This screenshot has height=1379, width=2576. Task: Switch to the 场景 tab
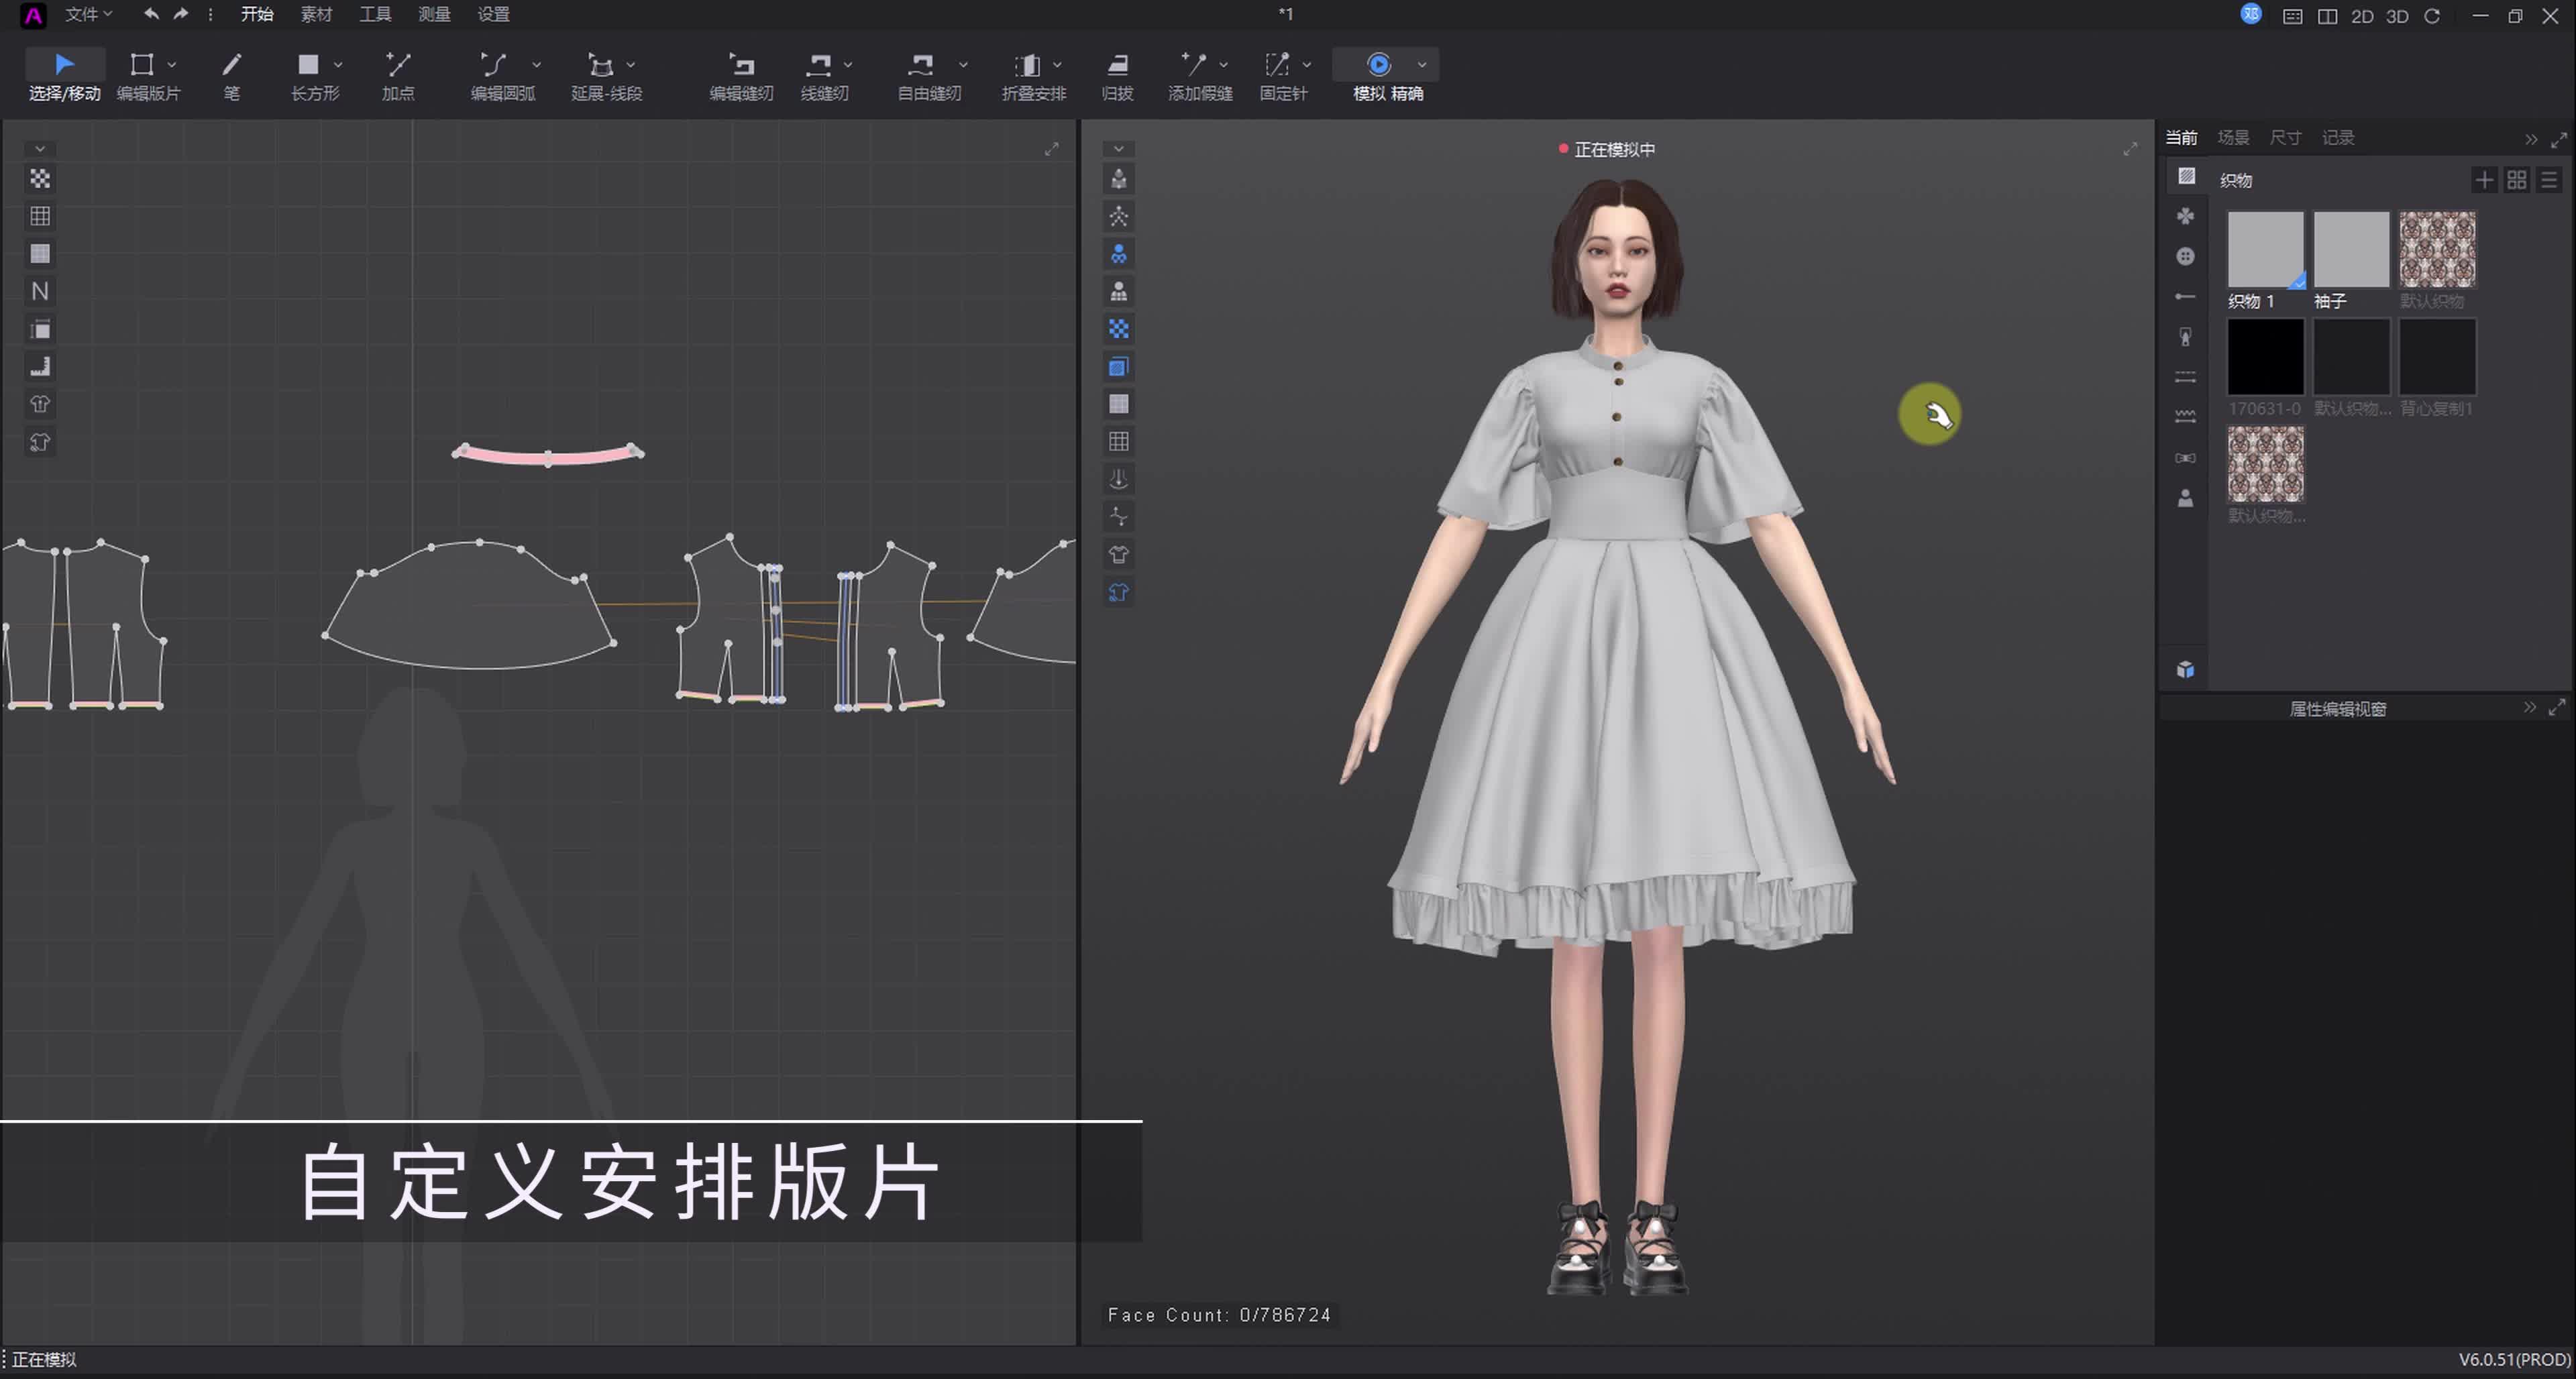coord(2233,137)
